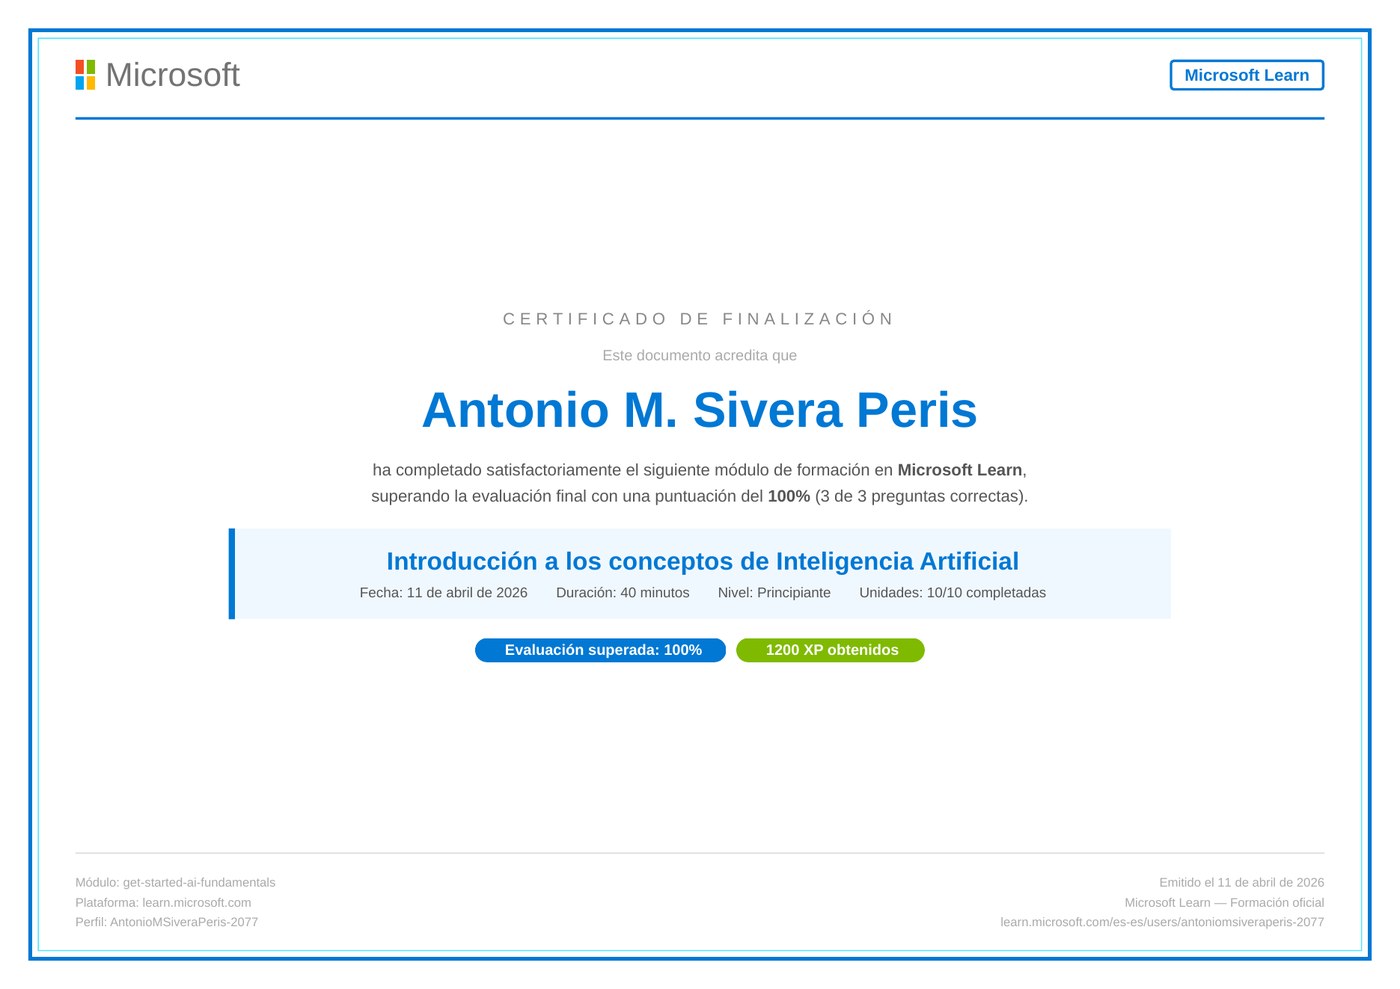Image resolution: width=1400 pixels, height=989 pixels.
Task: Click 'Plataforma: learn.microsoft.com' footer text
Action: point(163,903)
